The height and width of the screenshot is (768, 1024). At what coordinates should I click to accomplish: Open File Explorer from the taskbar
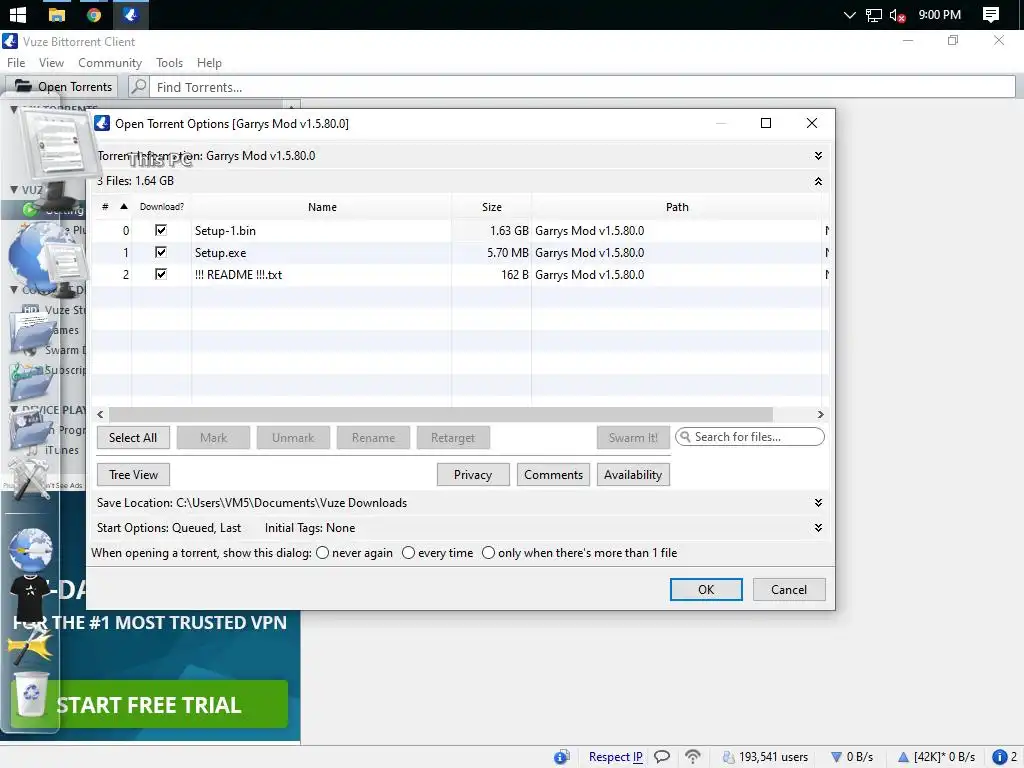(57, 14)
